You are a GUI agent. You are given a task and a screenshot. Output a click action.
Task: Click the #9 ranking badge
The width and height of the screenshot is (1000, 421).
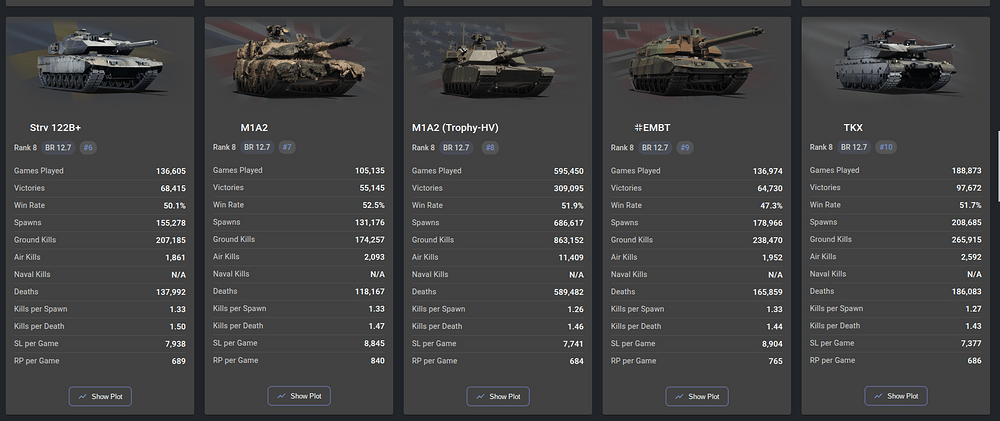pyautogui.click(x=685, y=148)
